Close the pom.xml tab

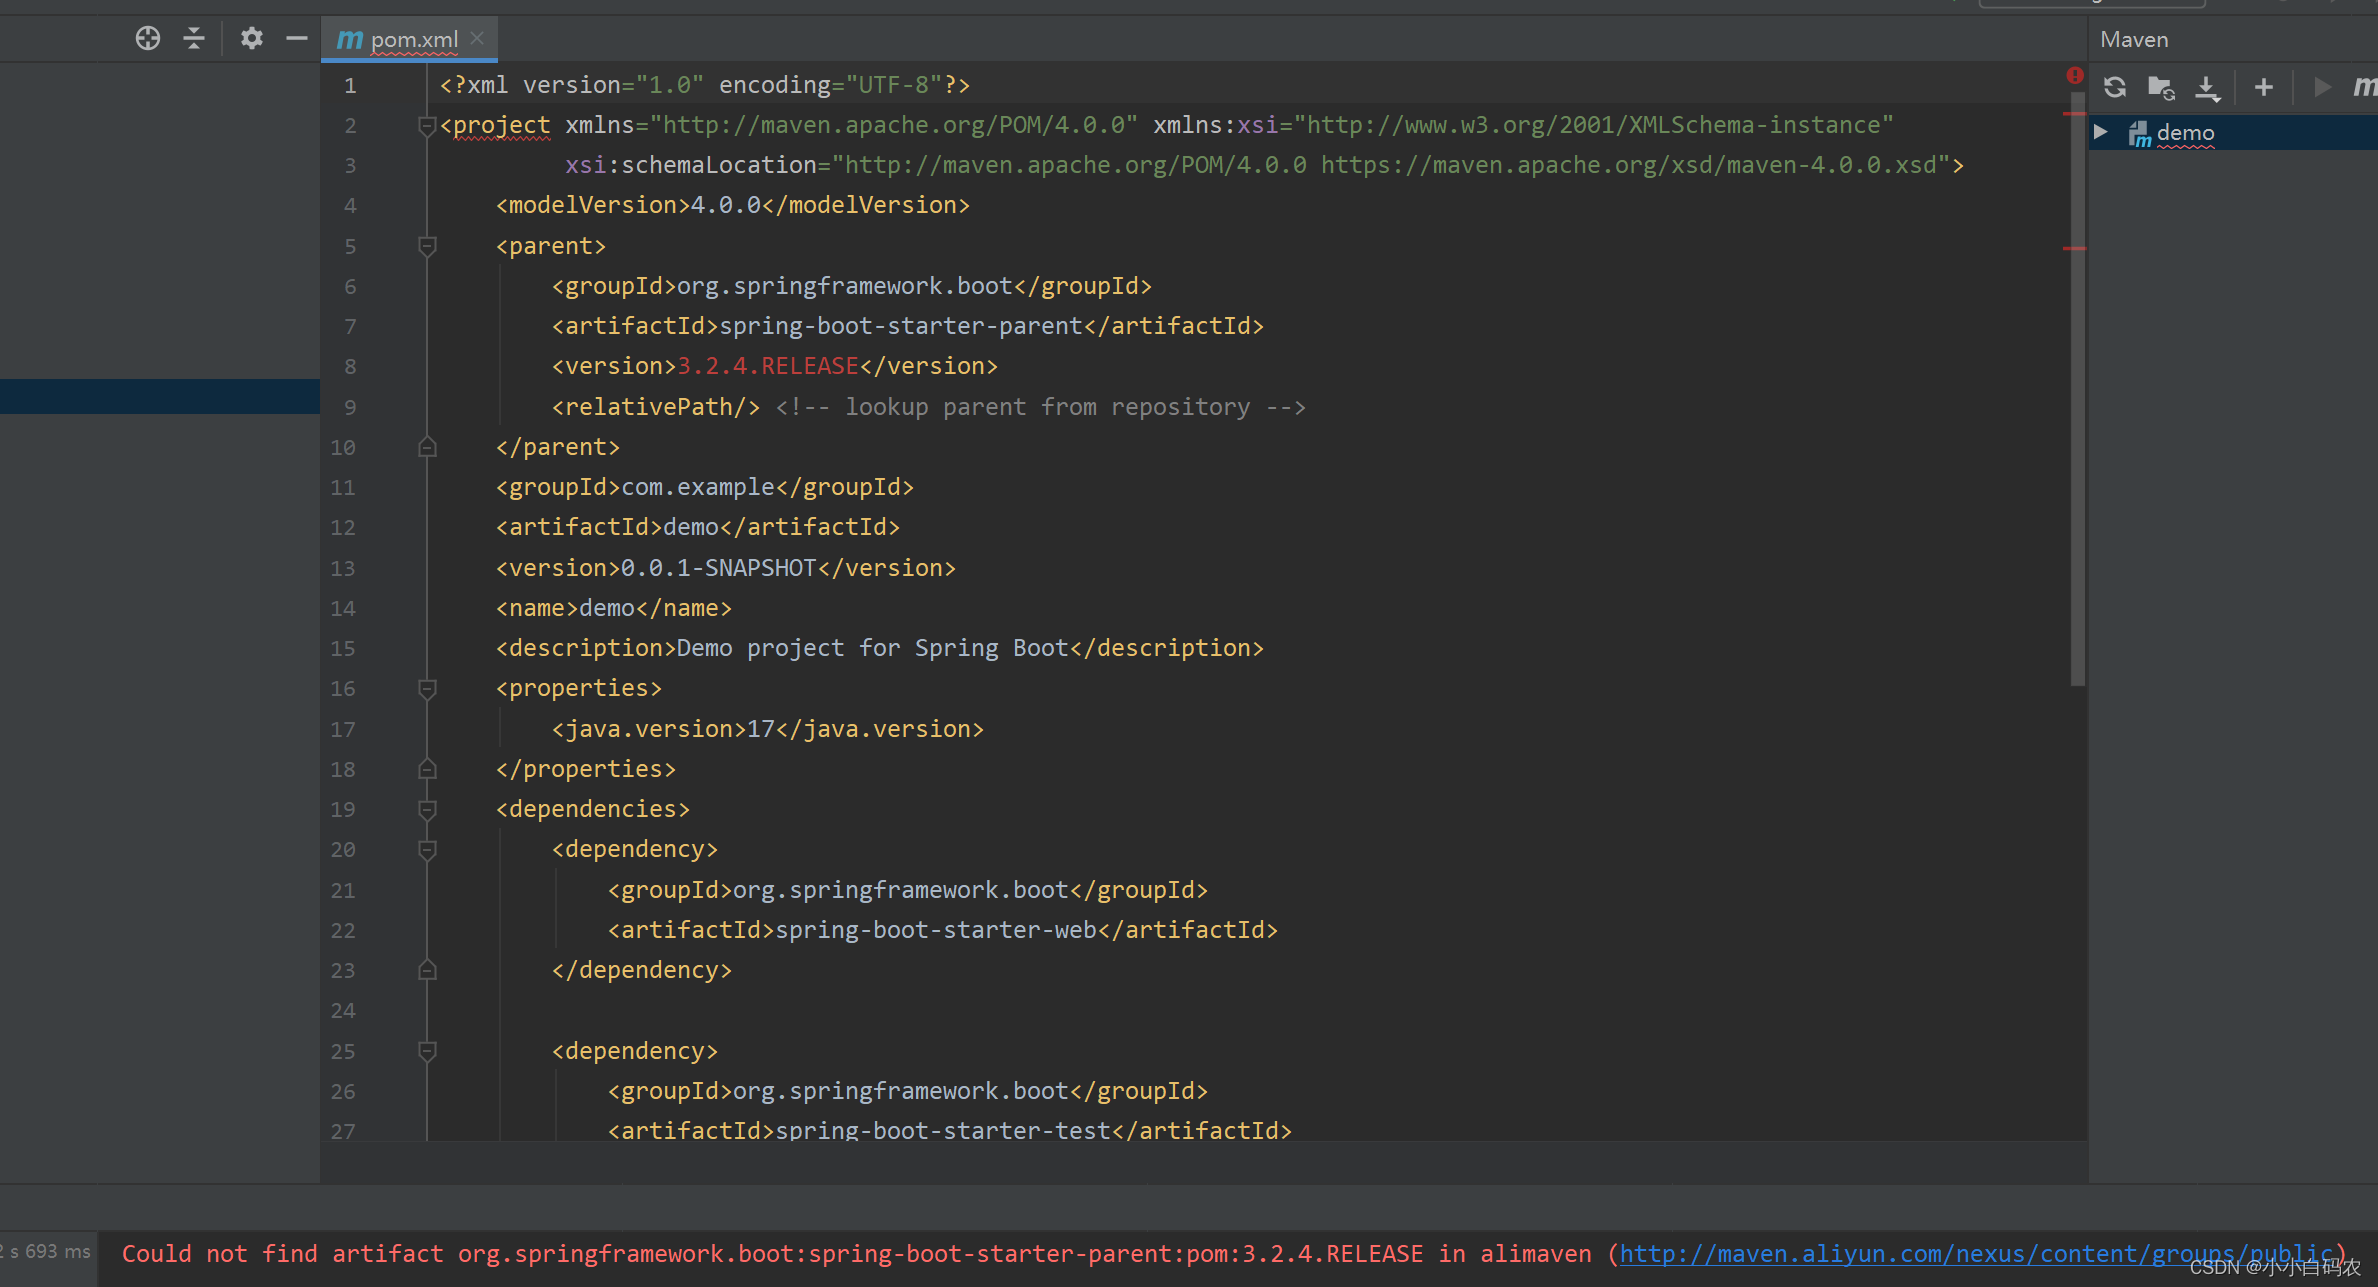477,38
